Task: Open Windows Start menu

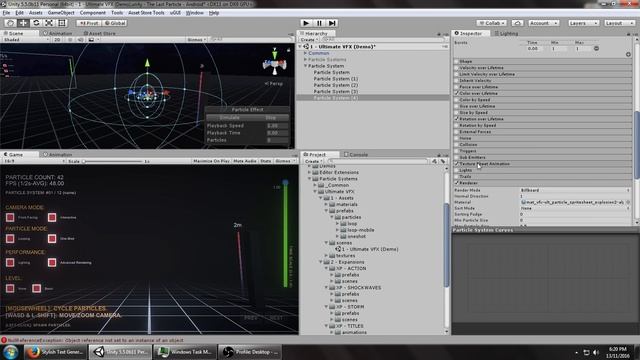Action: 10,351
